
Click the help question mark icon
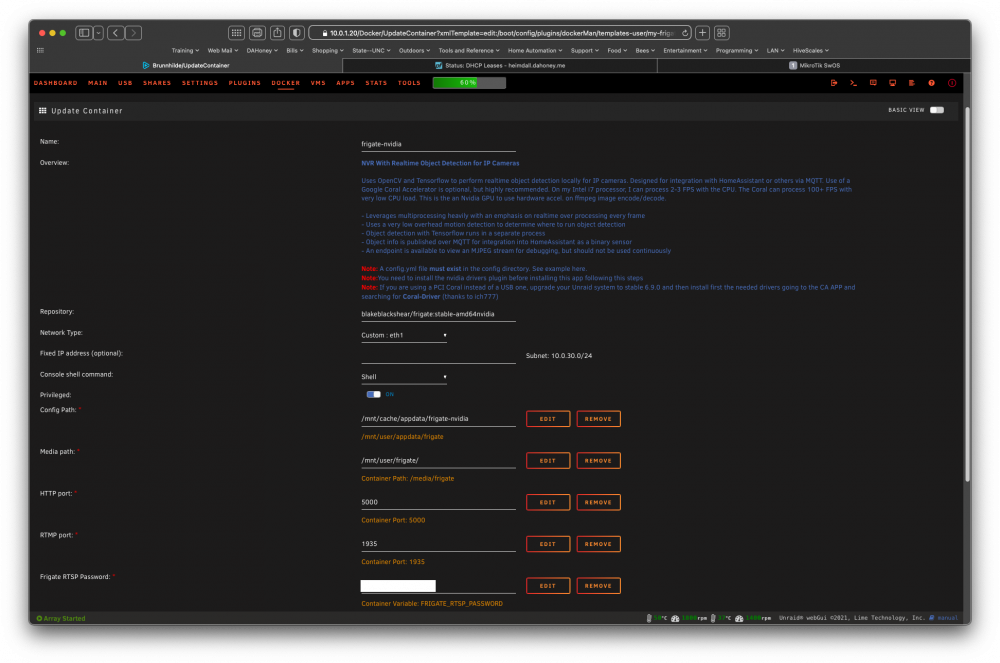click(x=932, y=83)
